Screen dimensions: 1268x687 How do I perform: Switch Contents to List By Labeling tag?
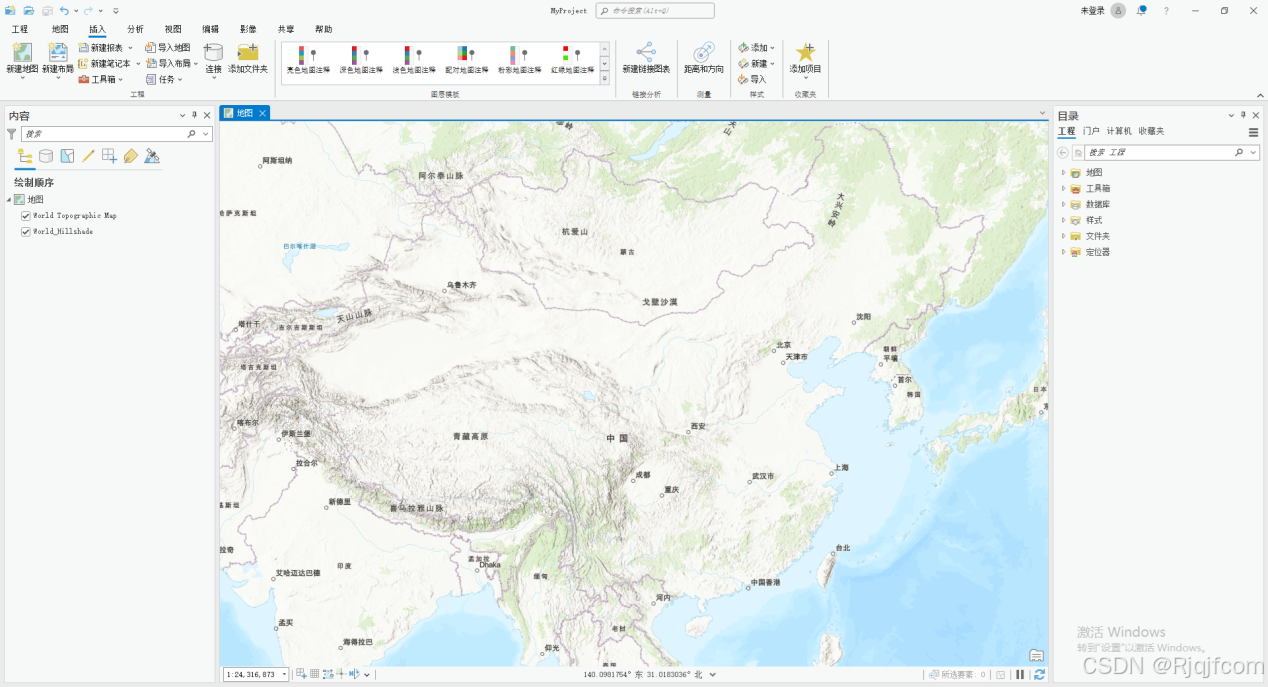pyautogui.click(x=130, y=156)
